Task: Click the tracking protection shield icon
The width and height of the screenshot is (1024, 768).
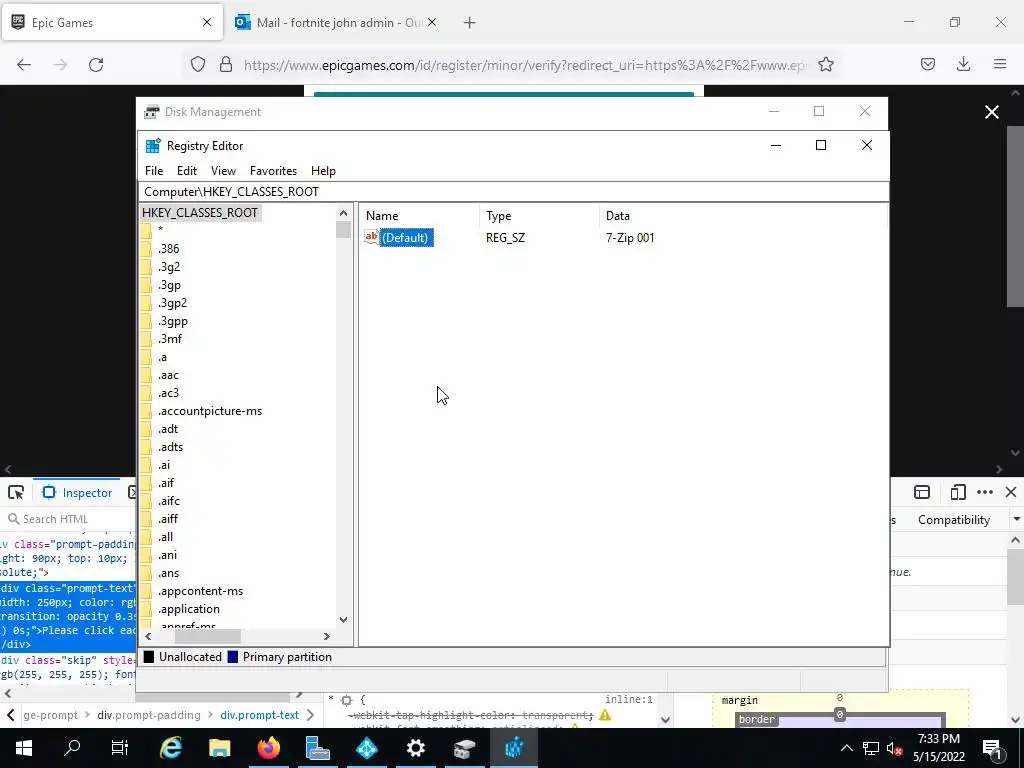Action: pos(198,64)
